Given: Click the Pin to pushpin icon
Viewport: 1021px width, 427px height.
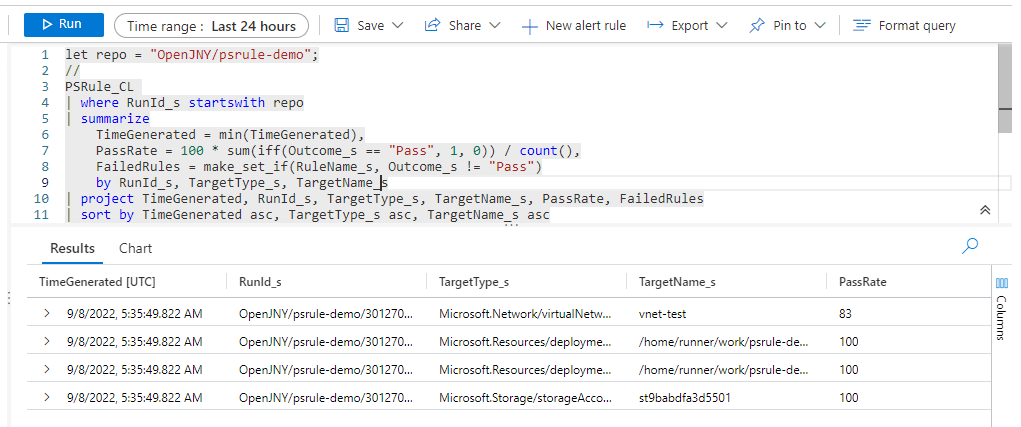Looking at the screenshot, I should pyautogui.click(x=757, y=26).
